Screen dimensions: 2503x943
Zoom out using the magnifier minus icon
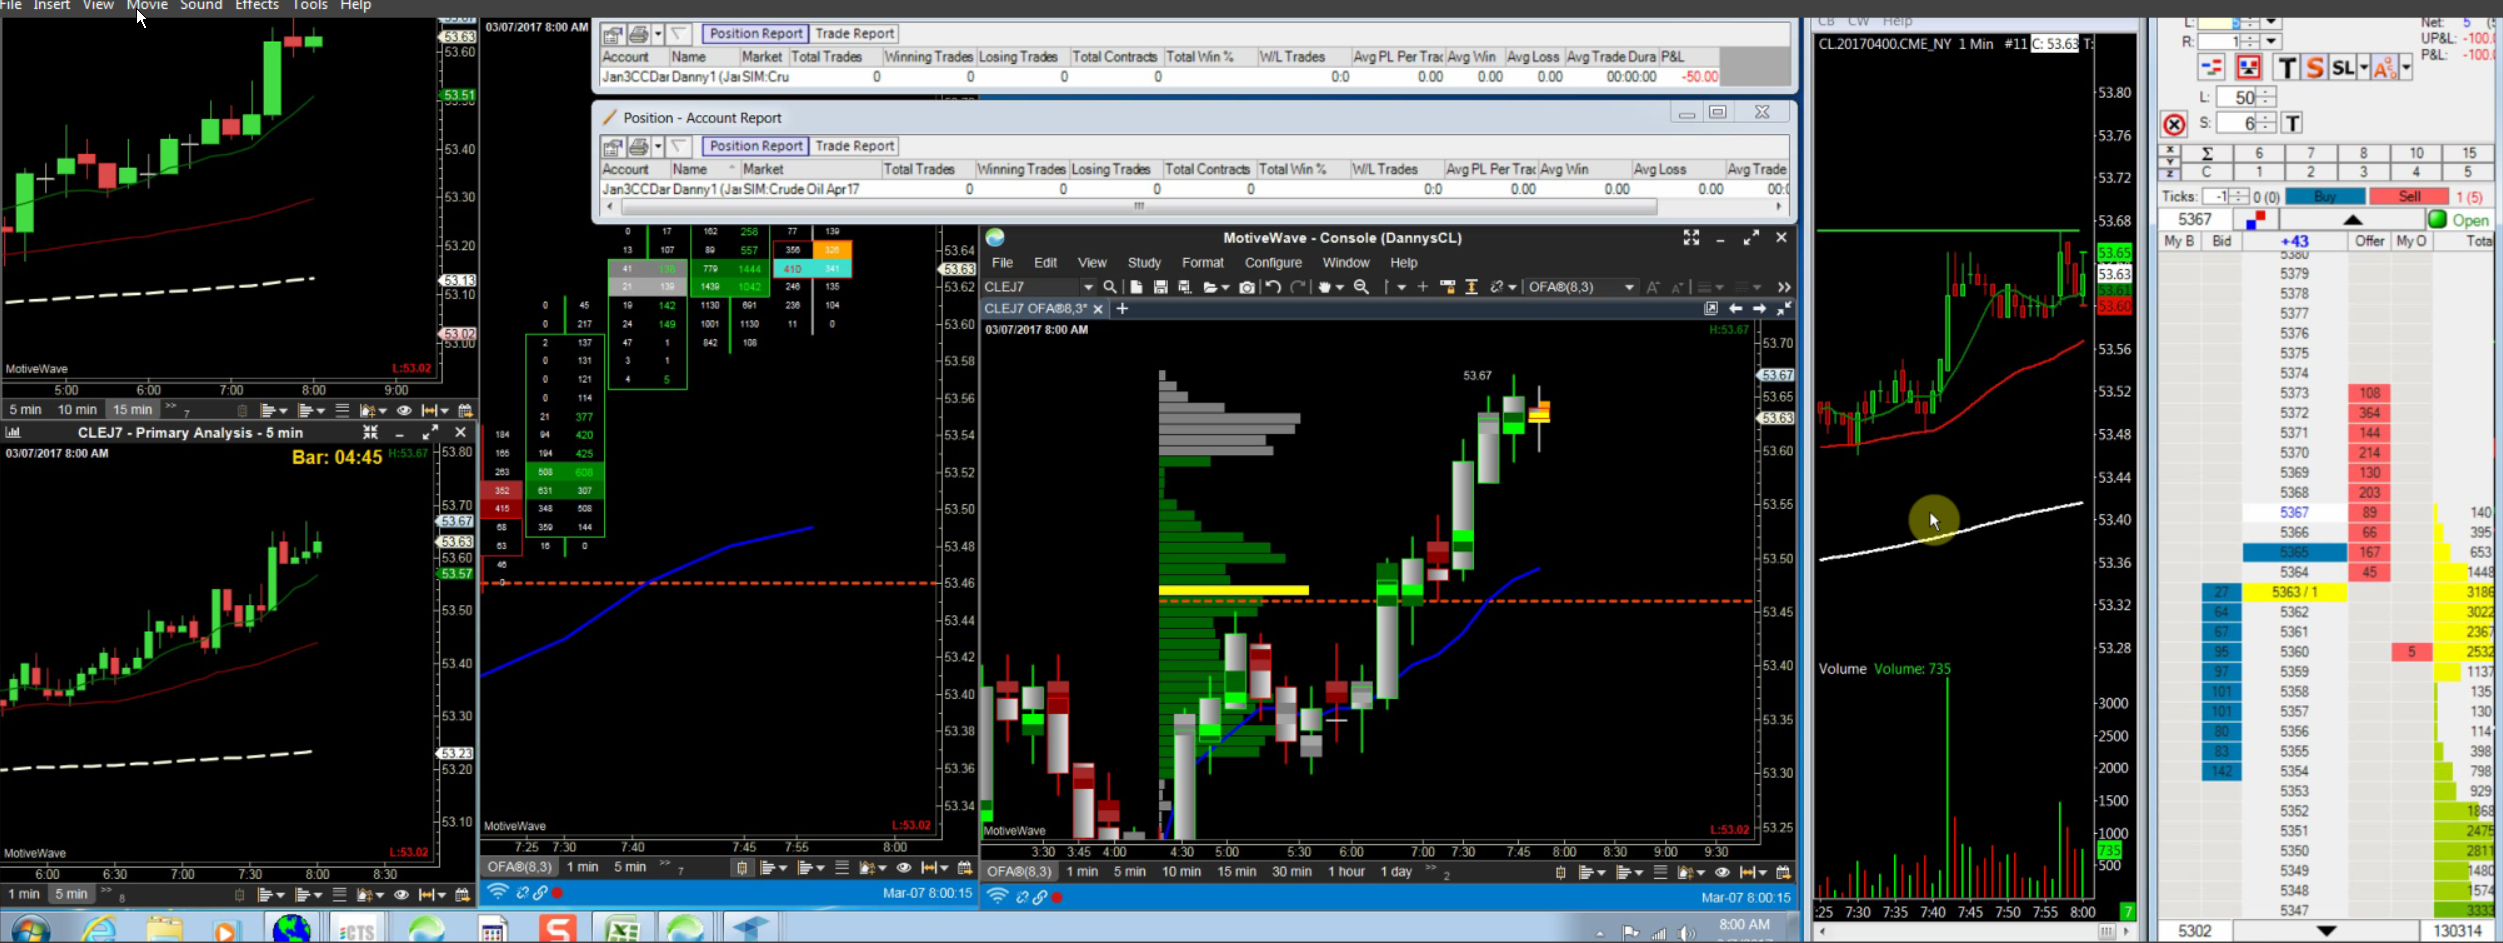pyautogui.click(x=1361, y=287)
